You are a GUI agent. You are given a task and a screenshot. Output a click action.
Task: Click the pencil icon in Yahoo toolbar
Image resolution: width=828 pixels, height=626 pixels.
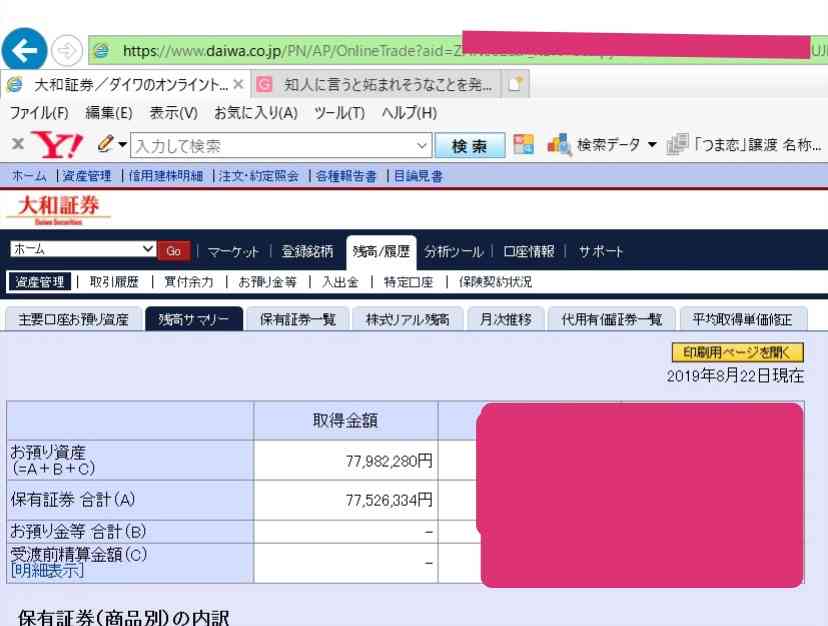(106, 144)
